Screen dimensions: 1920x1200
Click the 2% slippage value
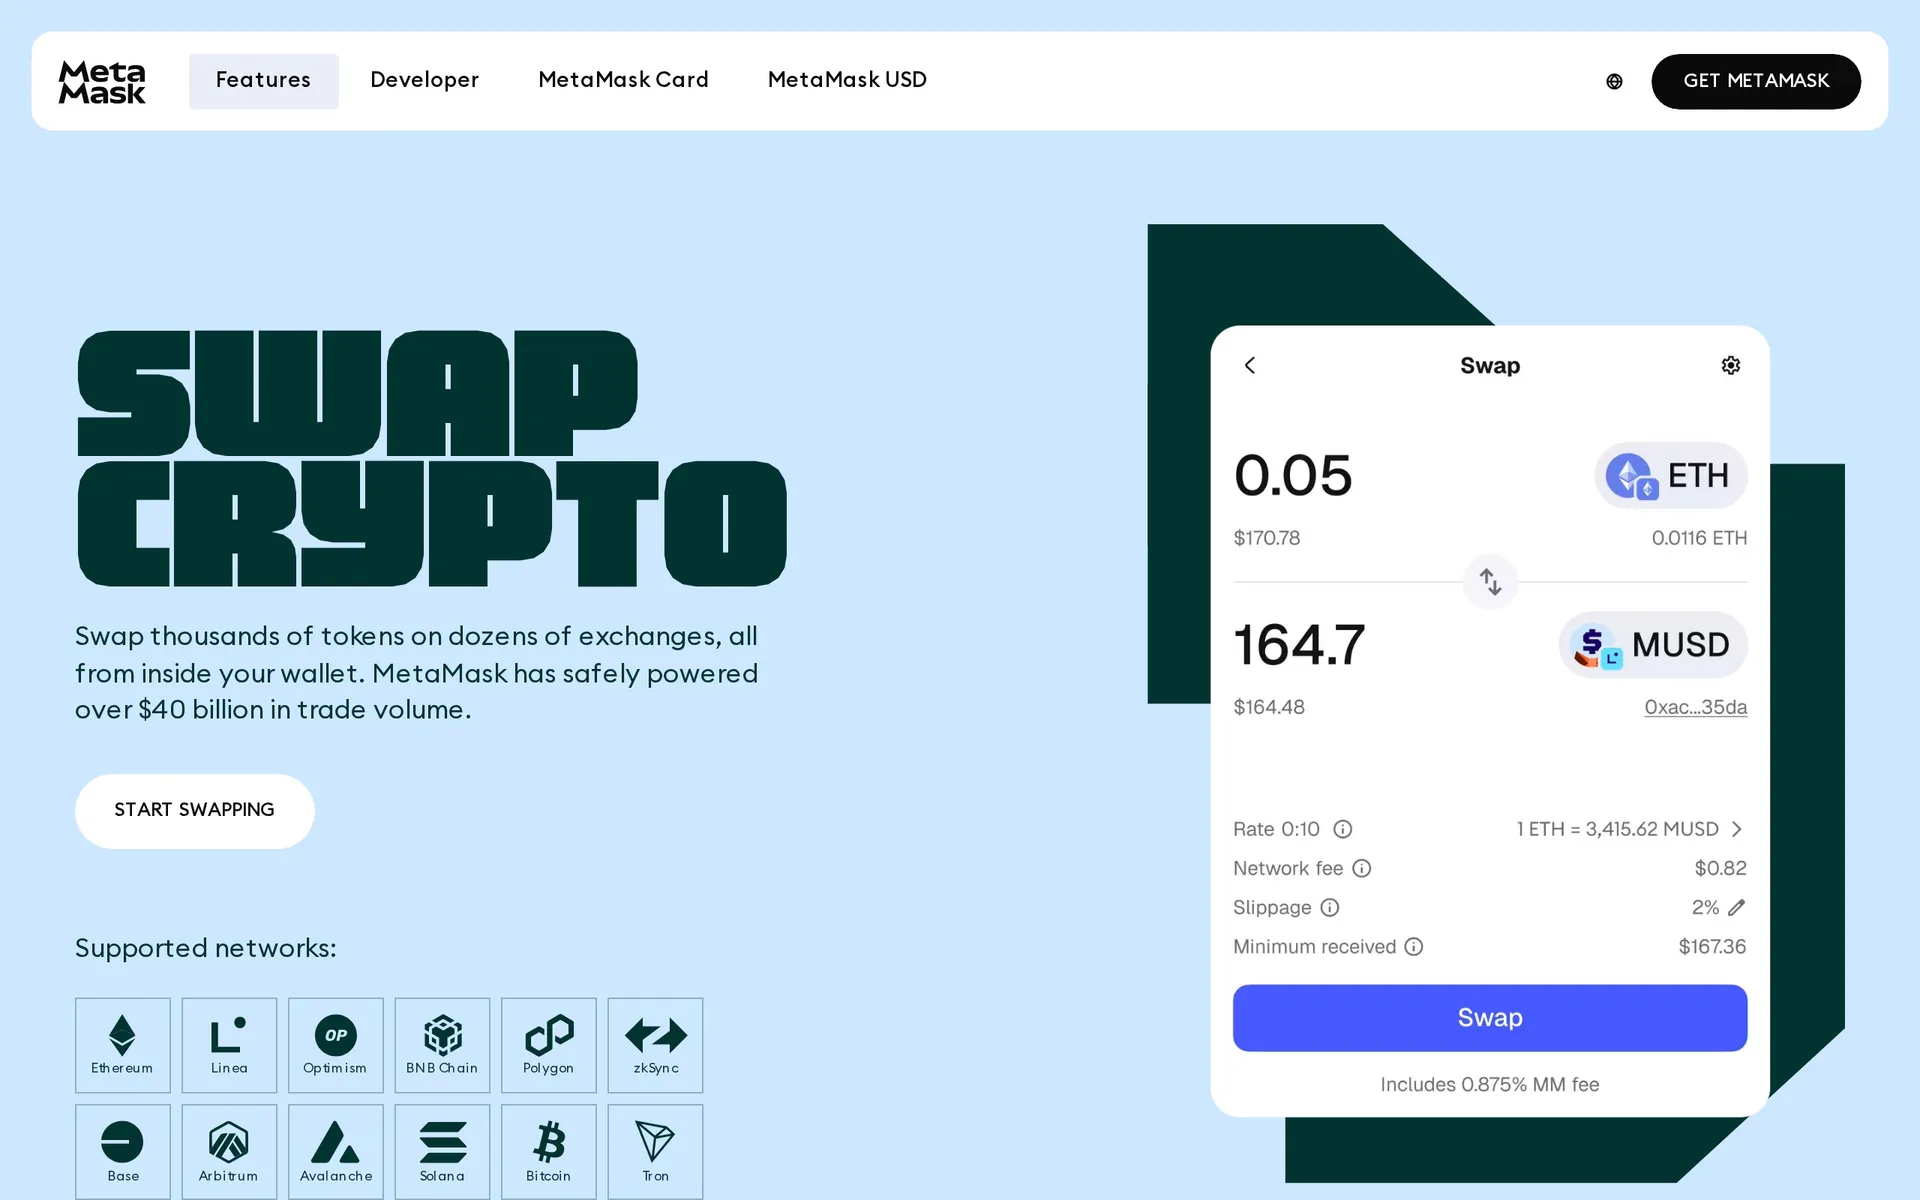[1705, 907]
